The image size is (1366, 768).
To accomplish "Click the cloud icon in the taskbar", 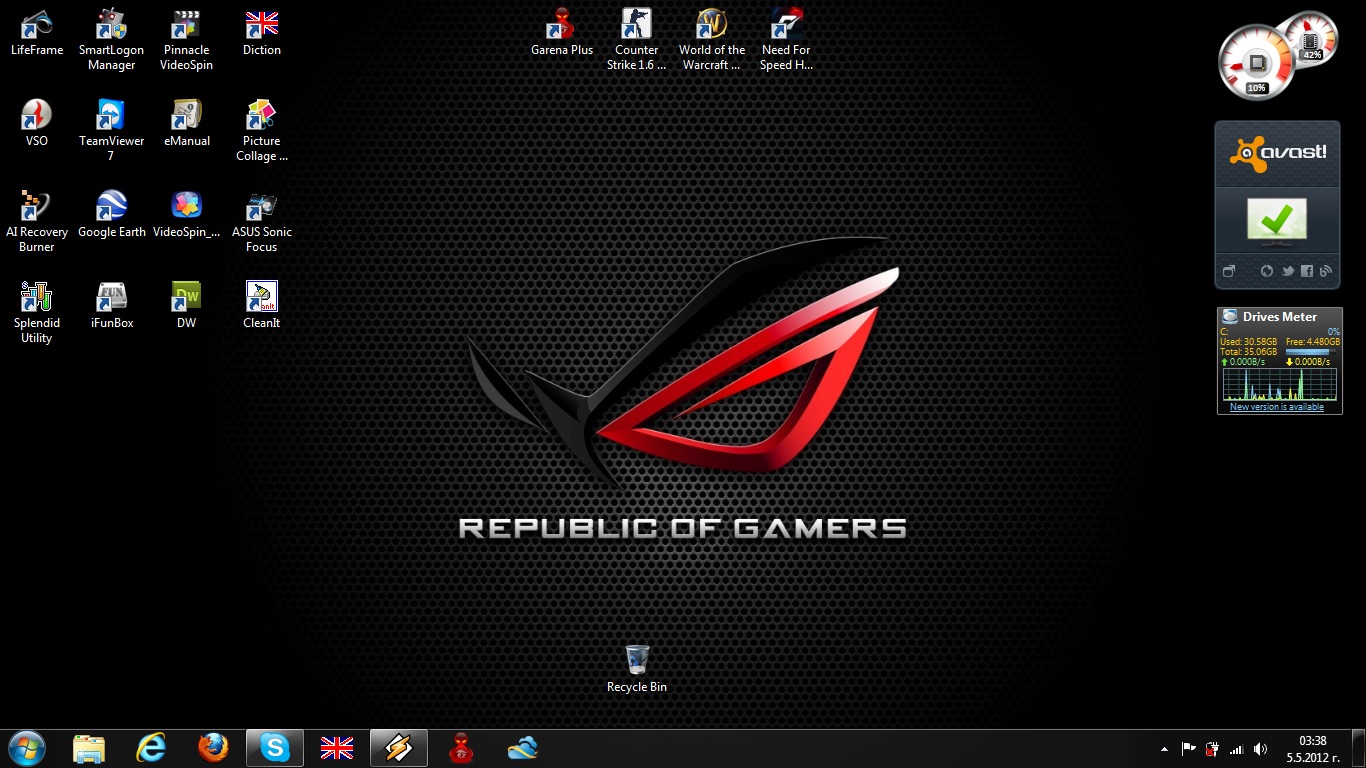I will [523, 748].
